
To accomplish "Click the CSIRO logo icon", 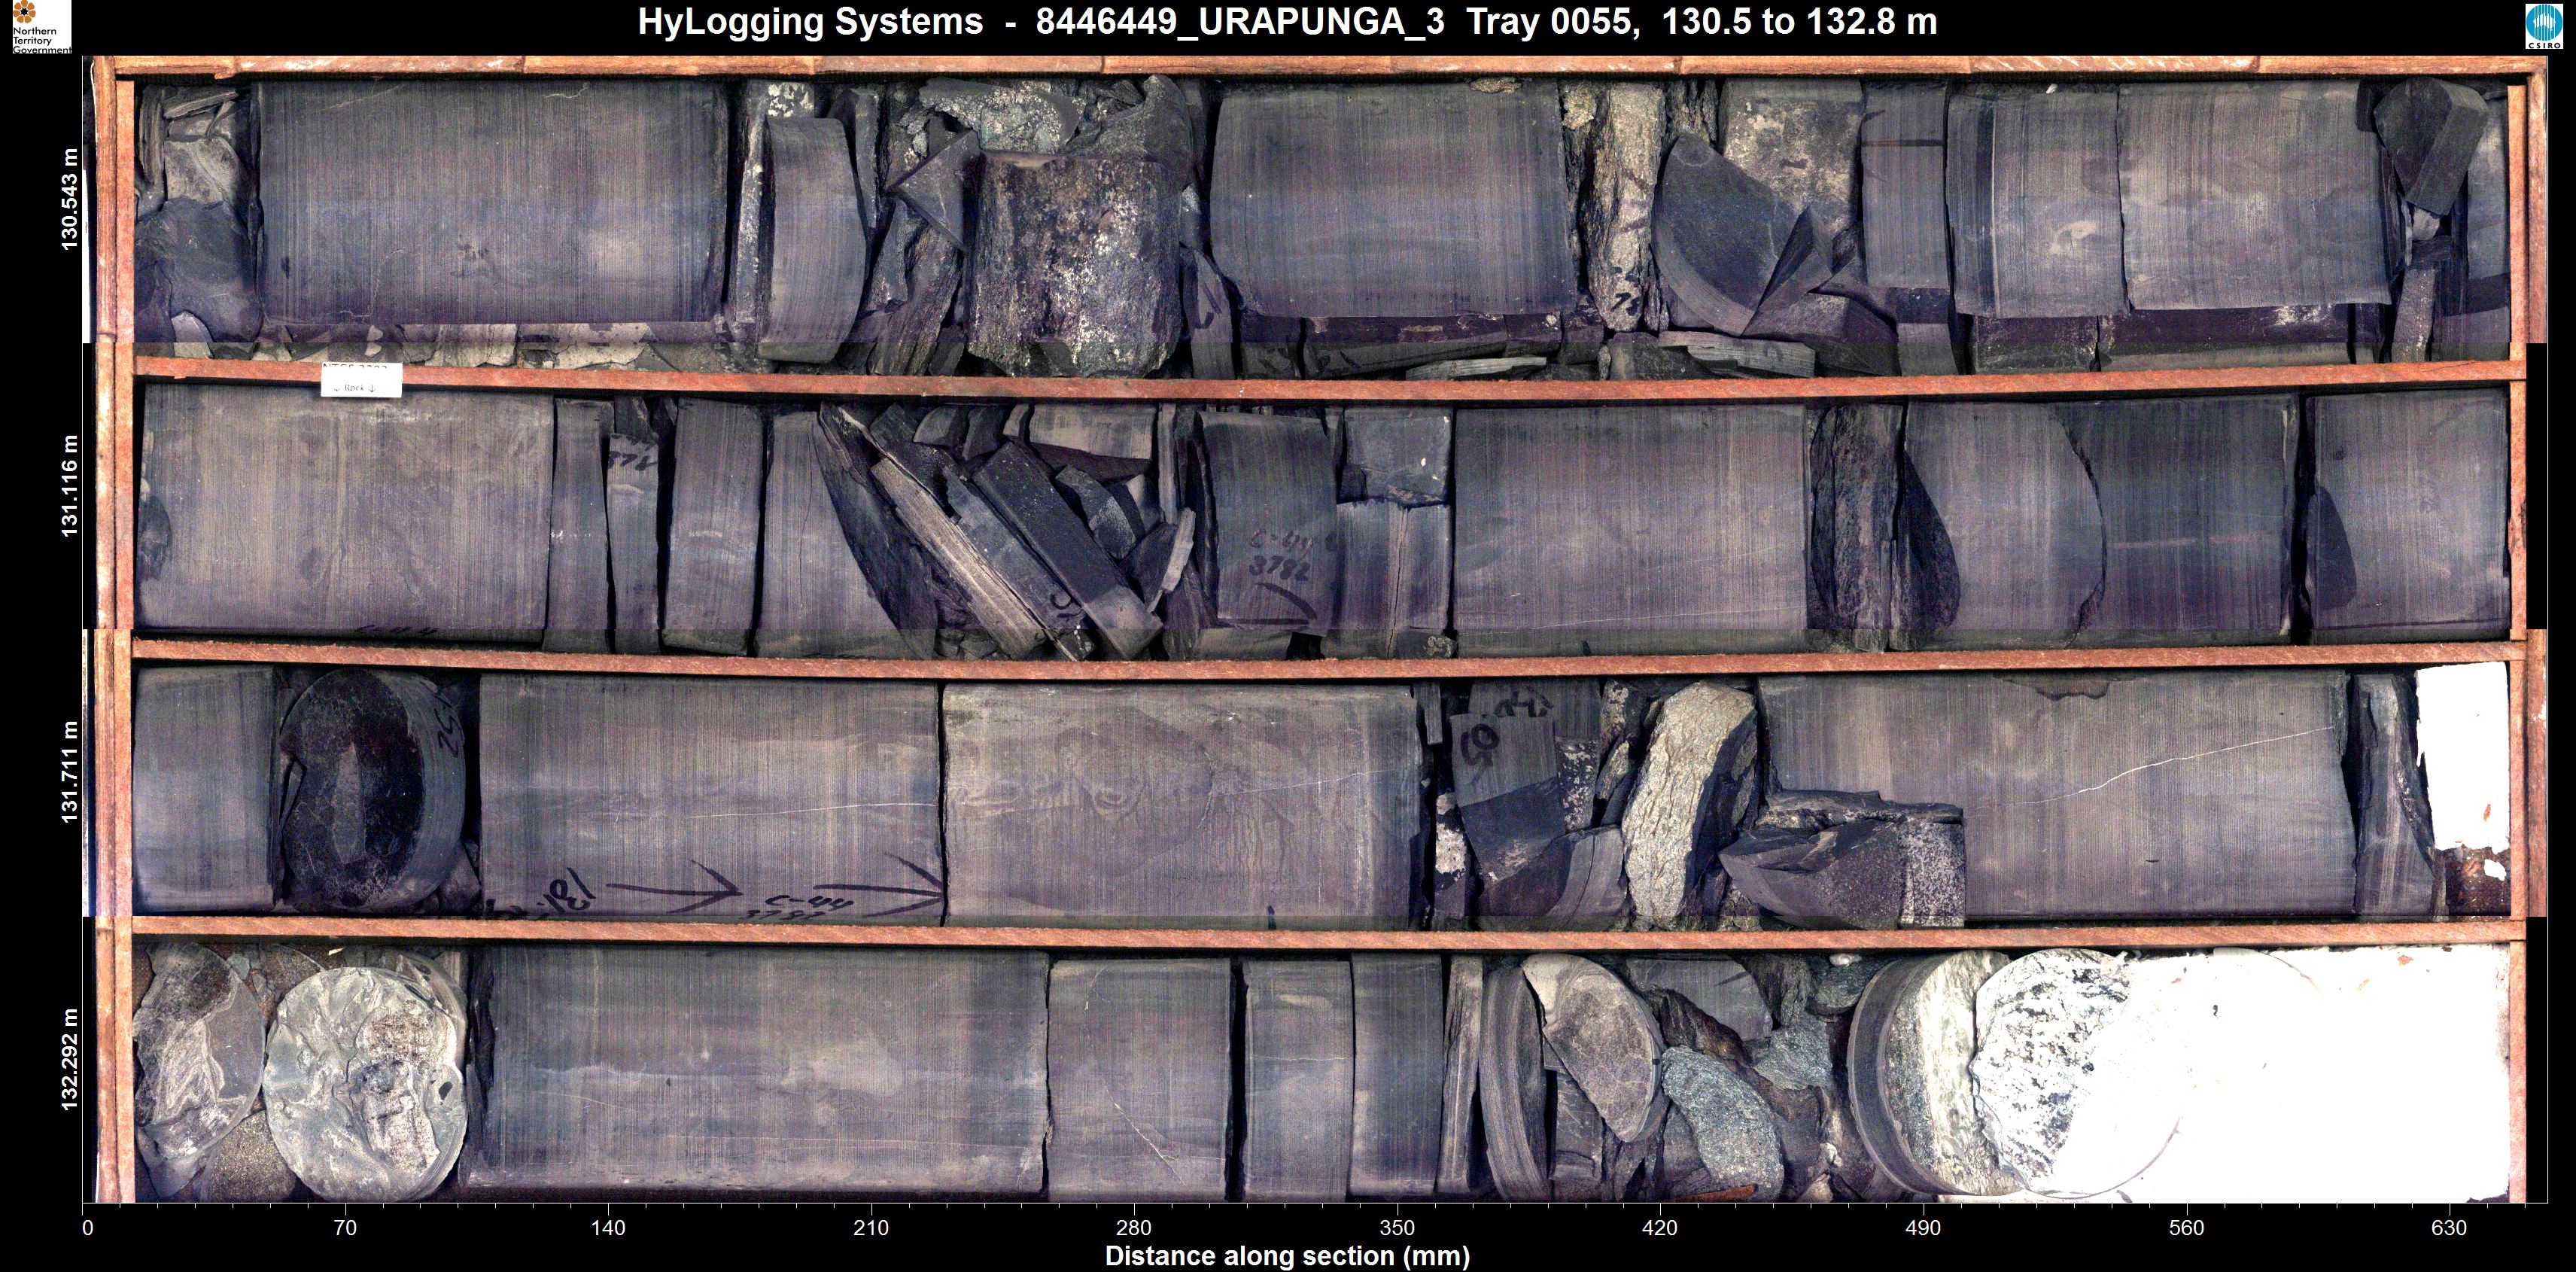I will (2544, 27).
